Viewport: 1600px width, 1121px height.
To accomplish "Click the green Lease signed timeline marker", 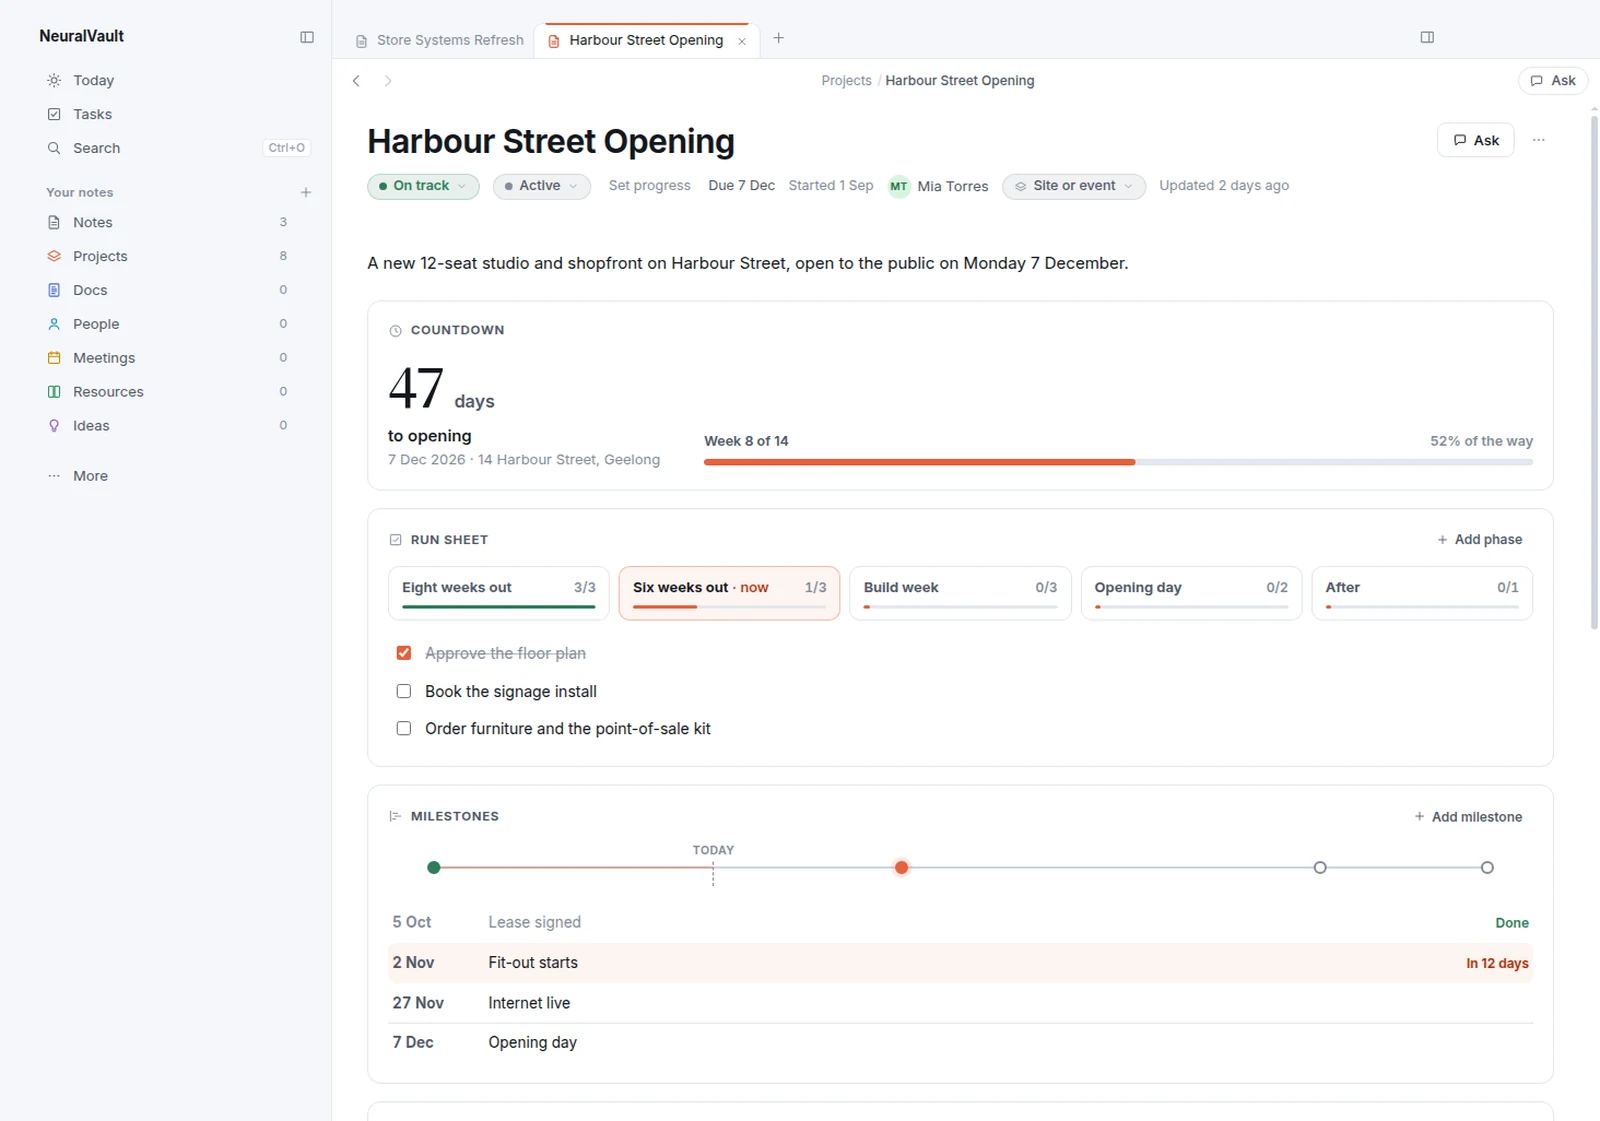I will [x=434, y=868].
